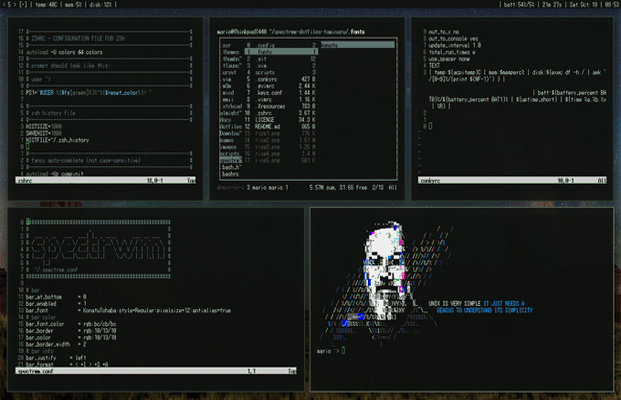Click 'out_to_x no' line in conkyrc
The height and width of the screenshot is (400, 621).
pos(444,32)
